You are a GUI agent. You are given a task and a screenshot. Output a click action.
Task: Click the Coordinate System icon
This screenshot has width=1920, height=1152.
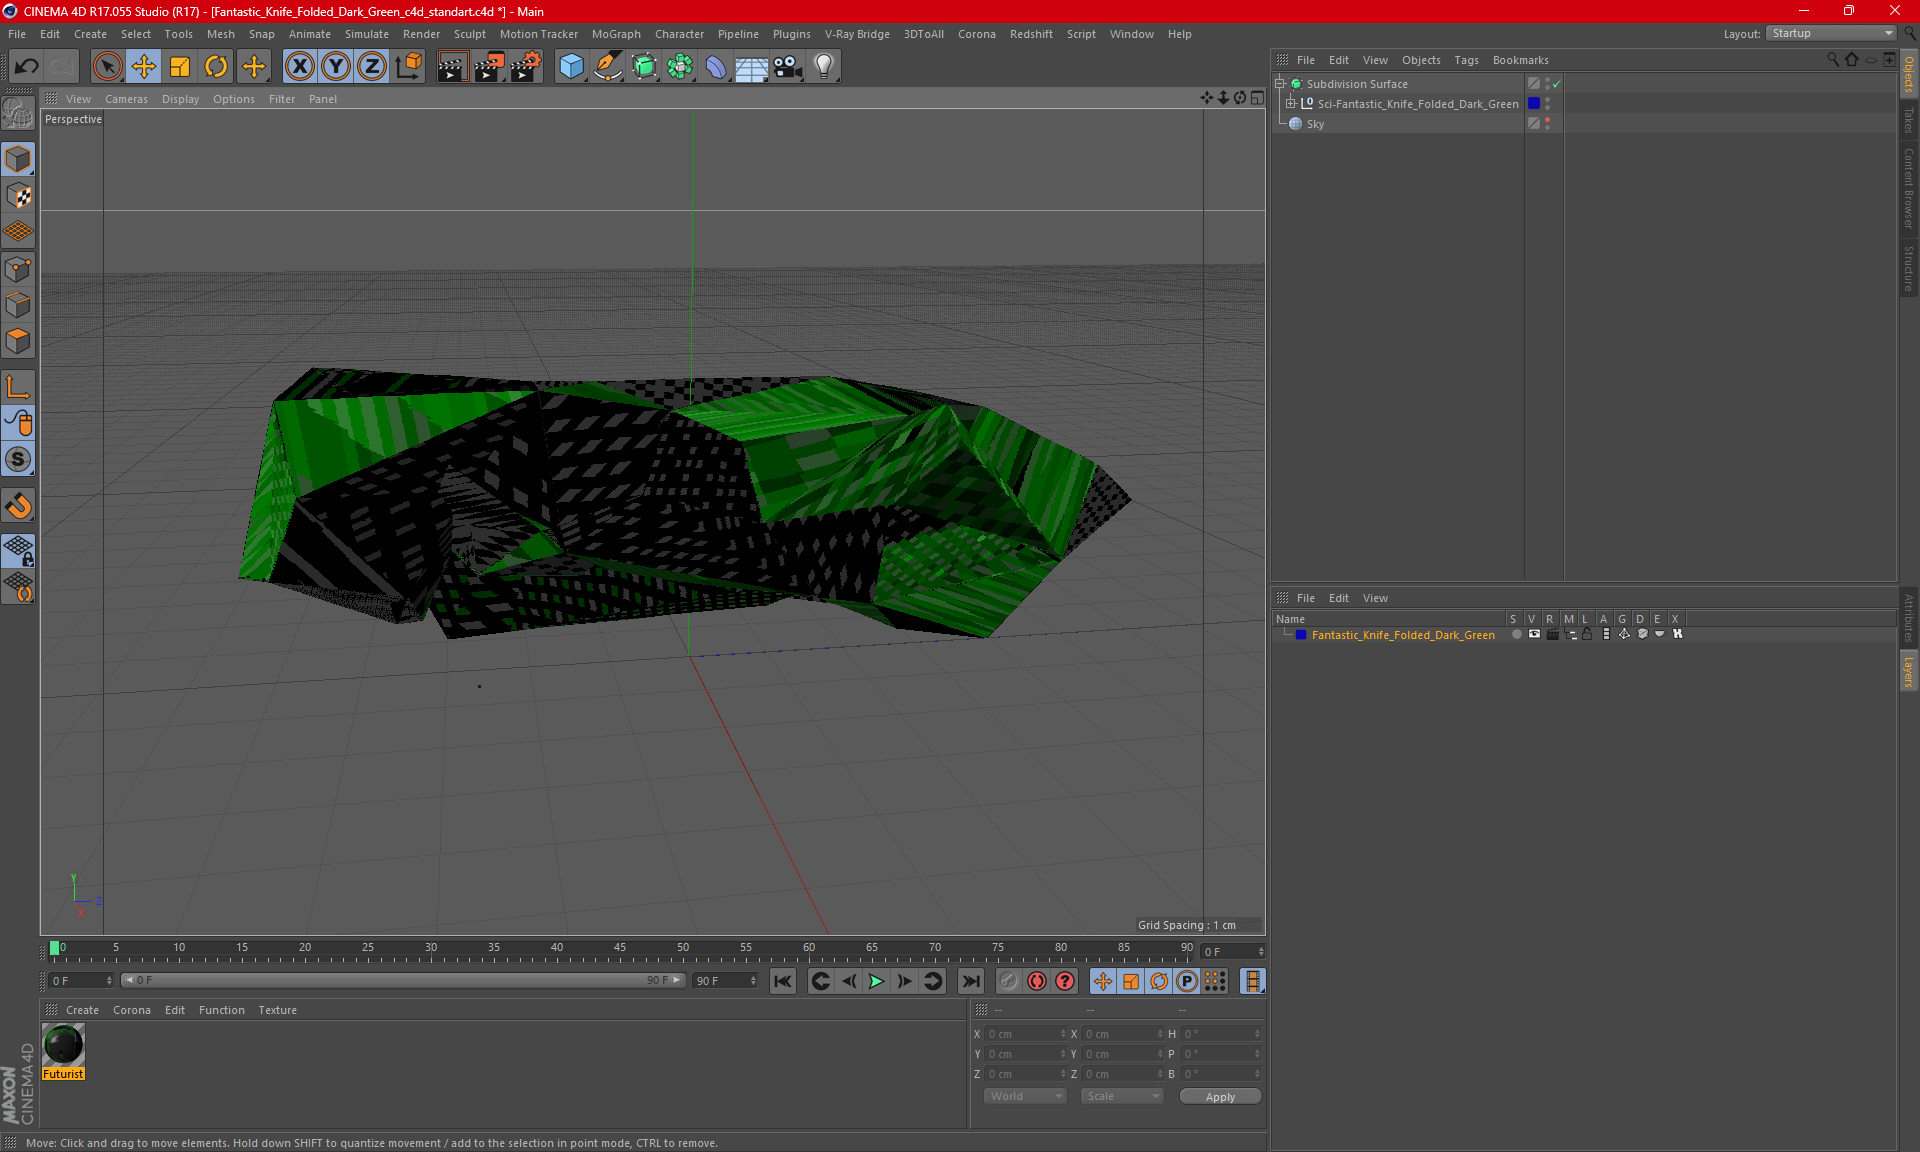[x=408, y=67]
